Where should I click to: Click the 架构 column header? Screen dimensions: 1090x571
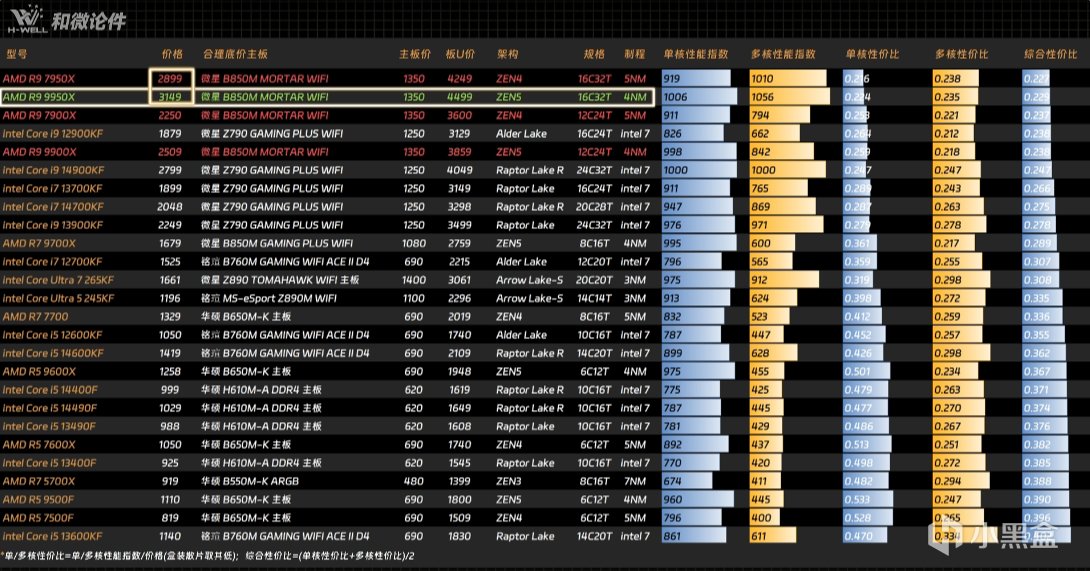click(507, 54)
